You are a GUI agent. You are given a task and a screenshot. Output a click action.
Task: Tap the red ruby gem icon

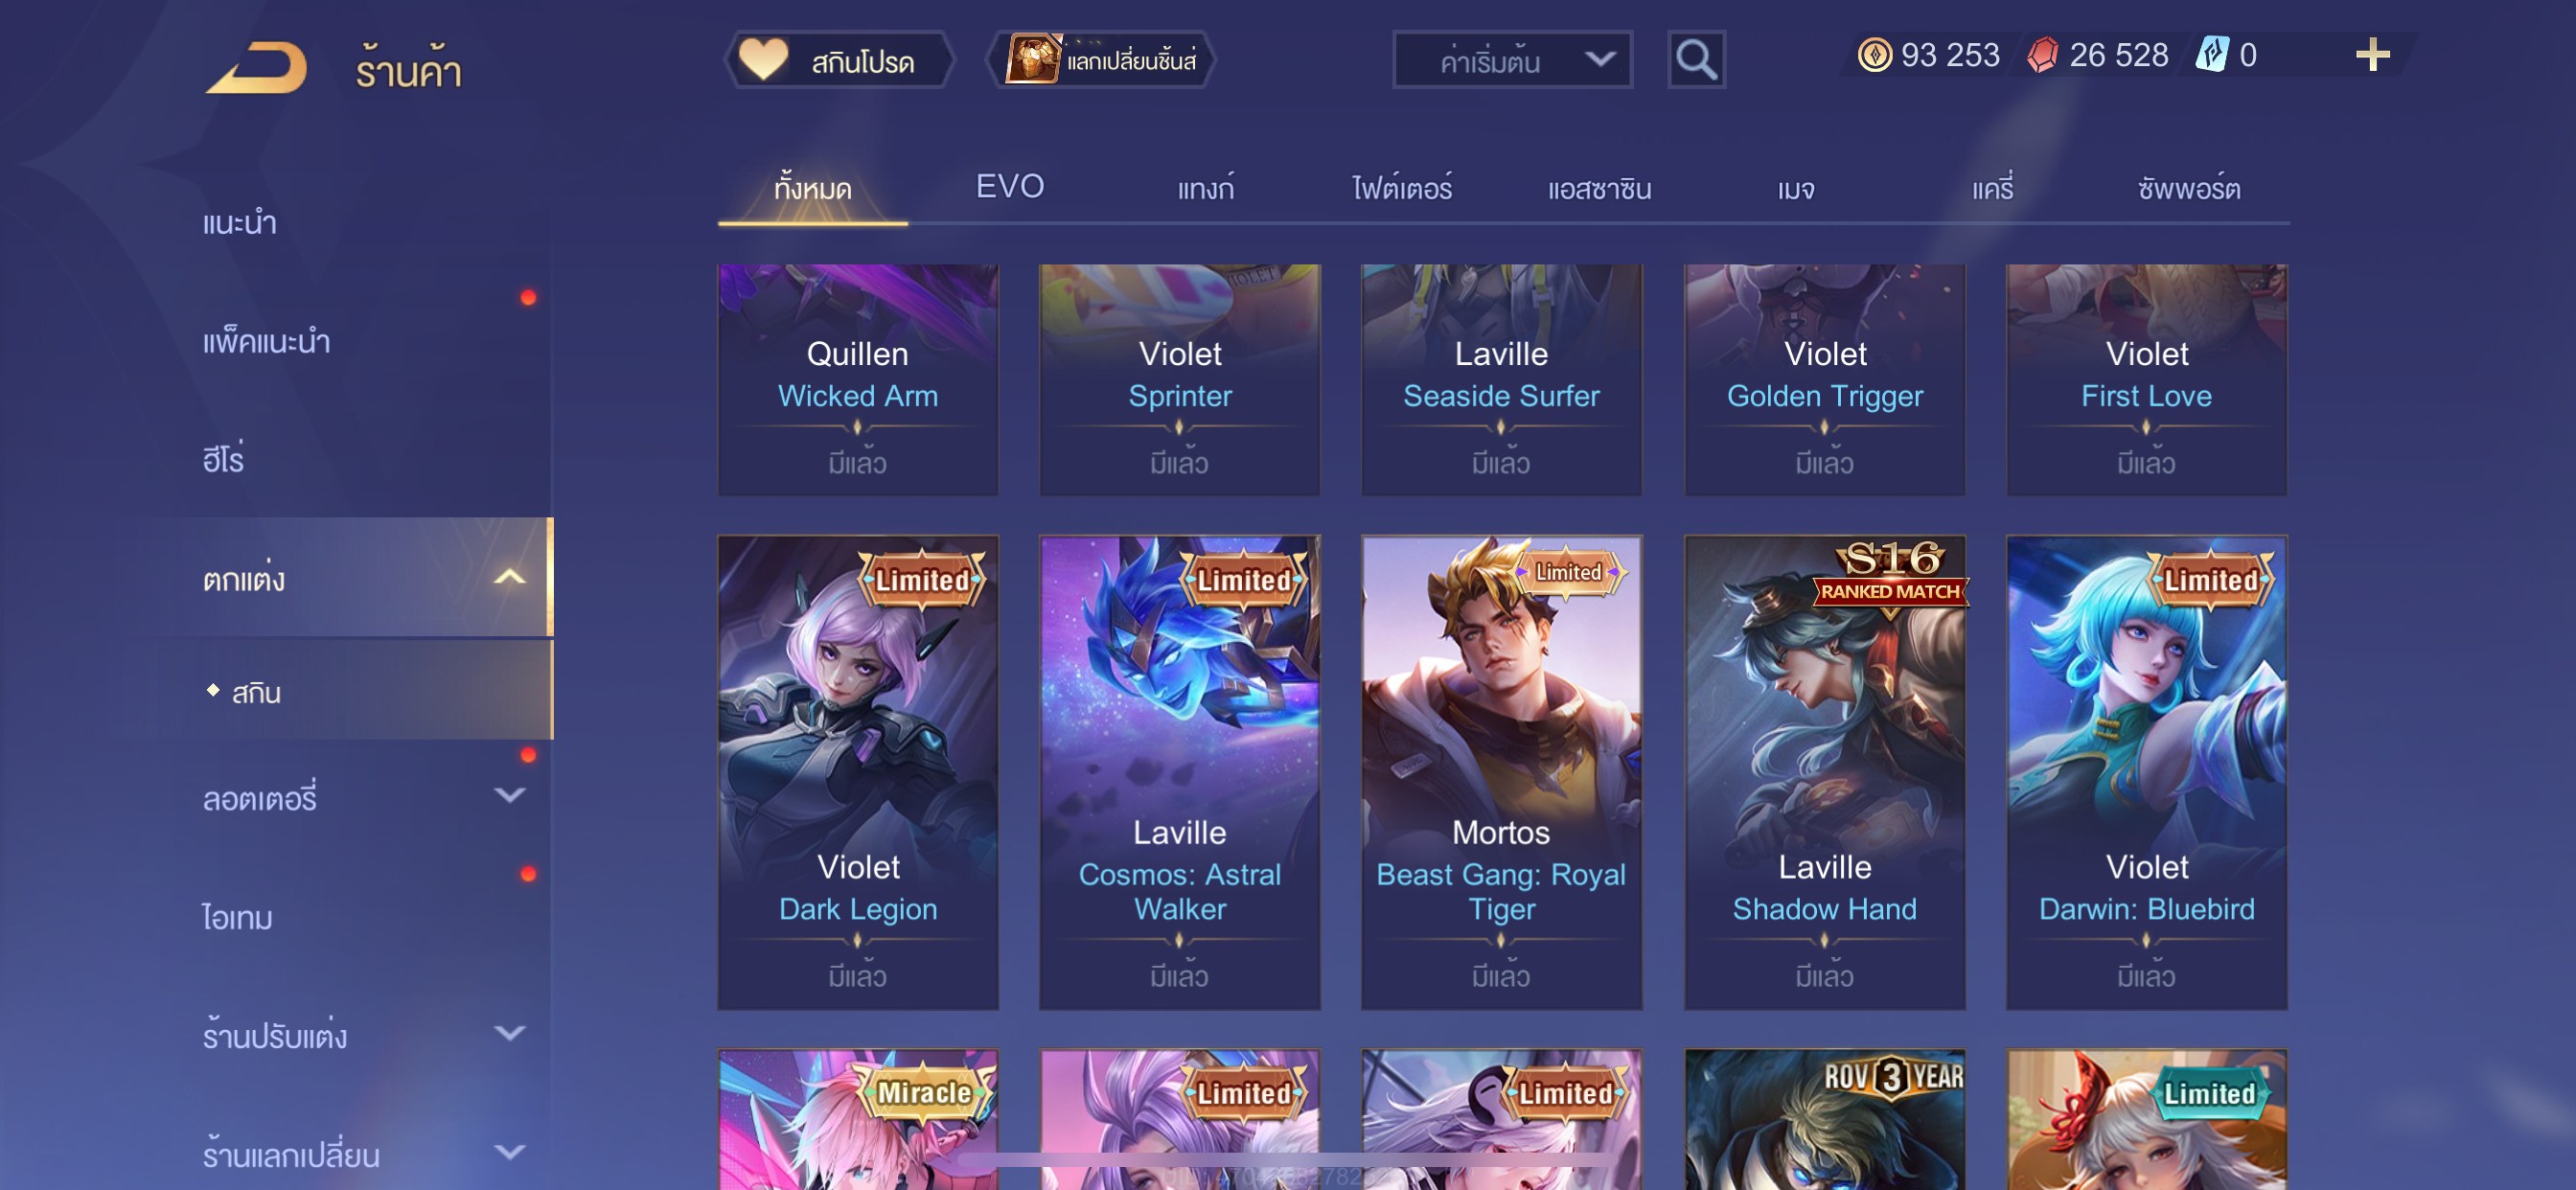coord(2042,55)
